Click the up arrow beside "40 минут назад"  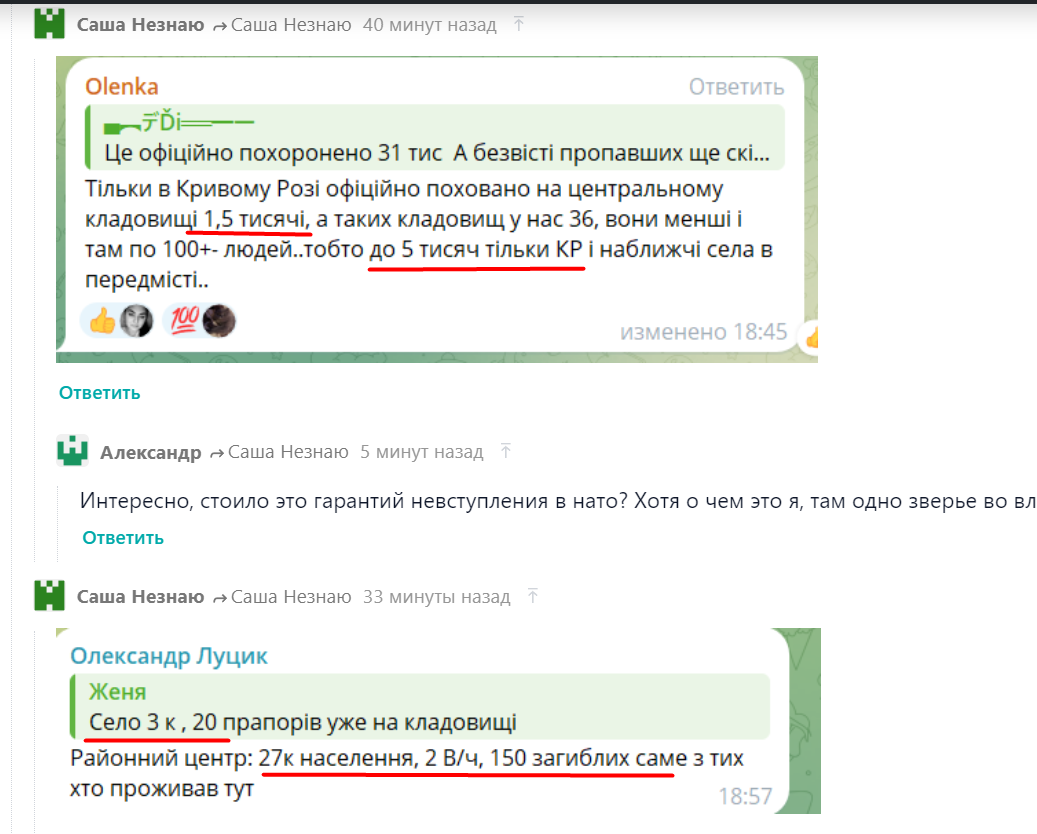(x=518, y=25)
